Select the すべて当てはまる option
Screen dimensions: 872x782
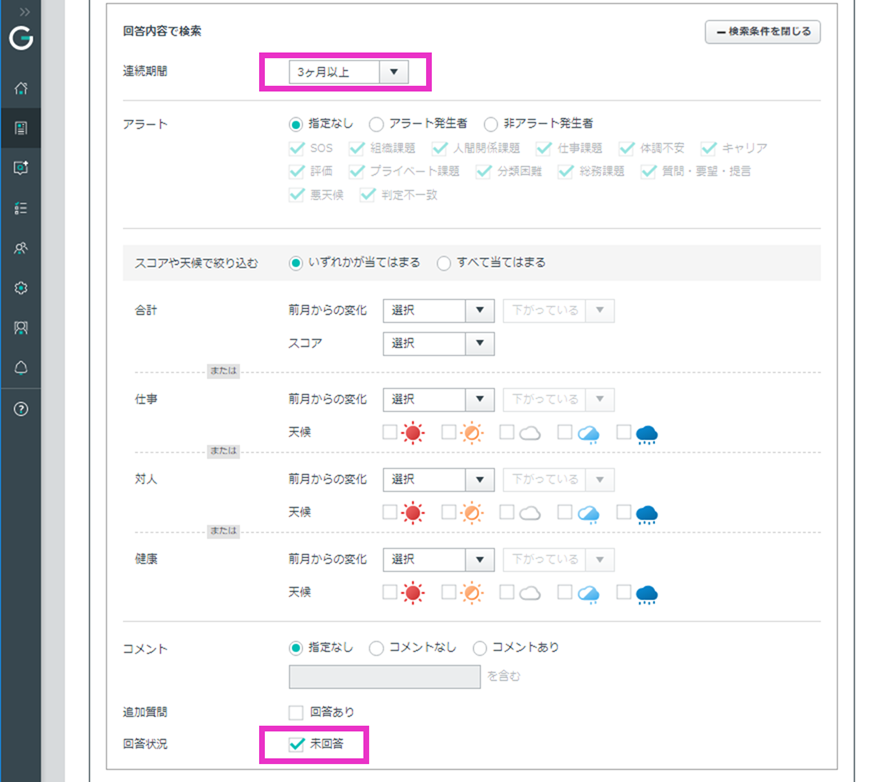click(444, 263)
